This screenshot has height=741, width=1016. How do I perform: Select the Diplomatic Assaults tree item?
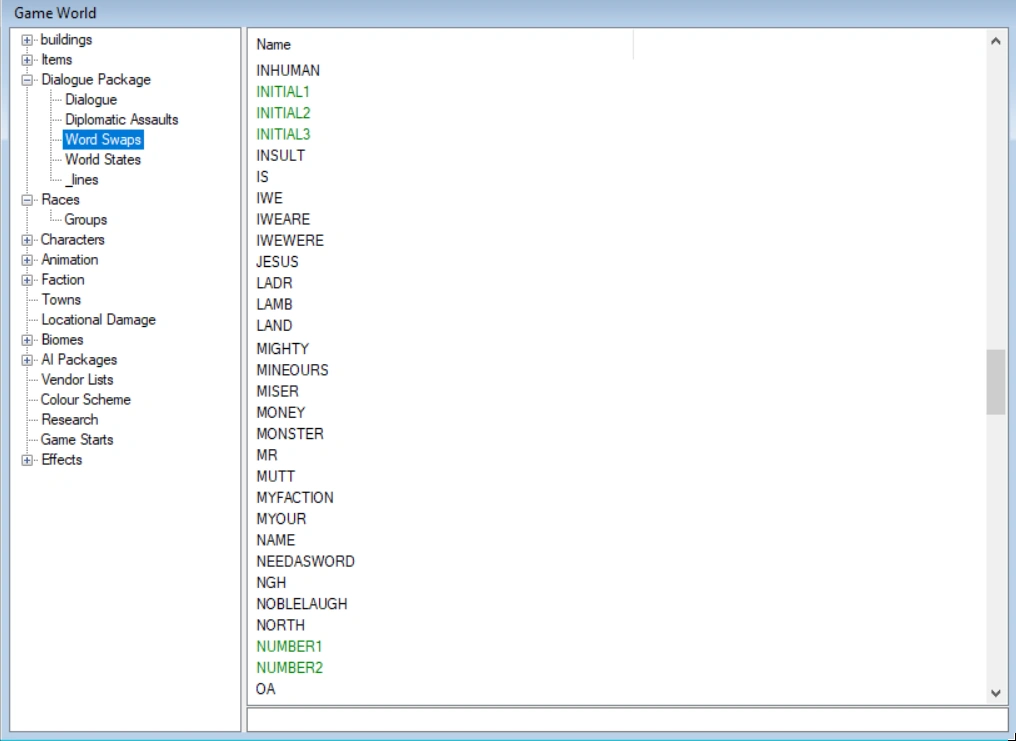(x=121, y=120)
